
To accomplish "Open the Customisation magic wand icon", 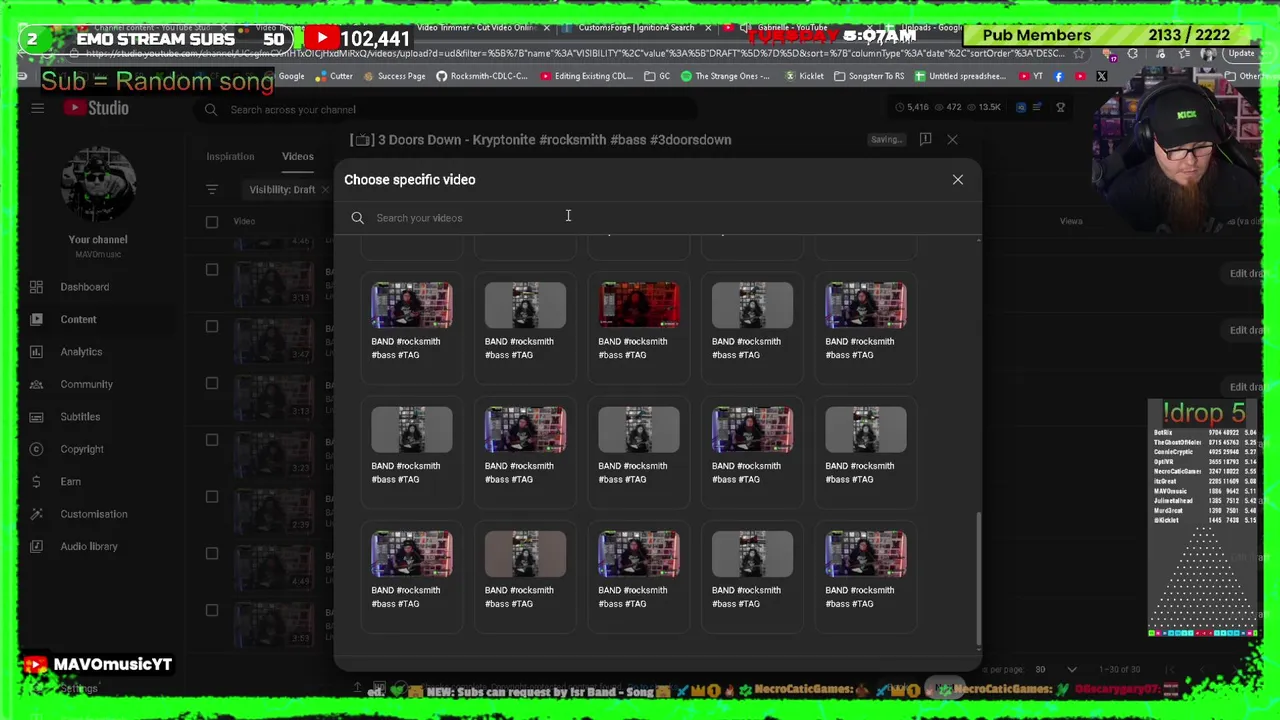I will 36,514.
